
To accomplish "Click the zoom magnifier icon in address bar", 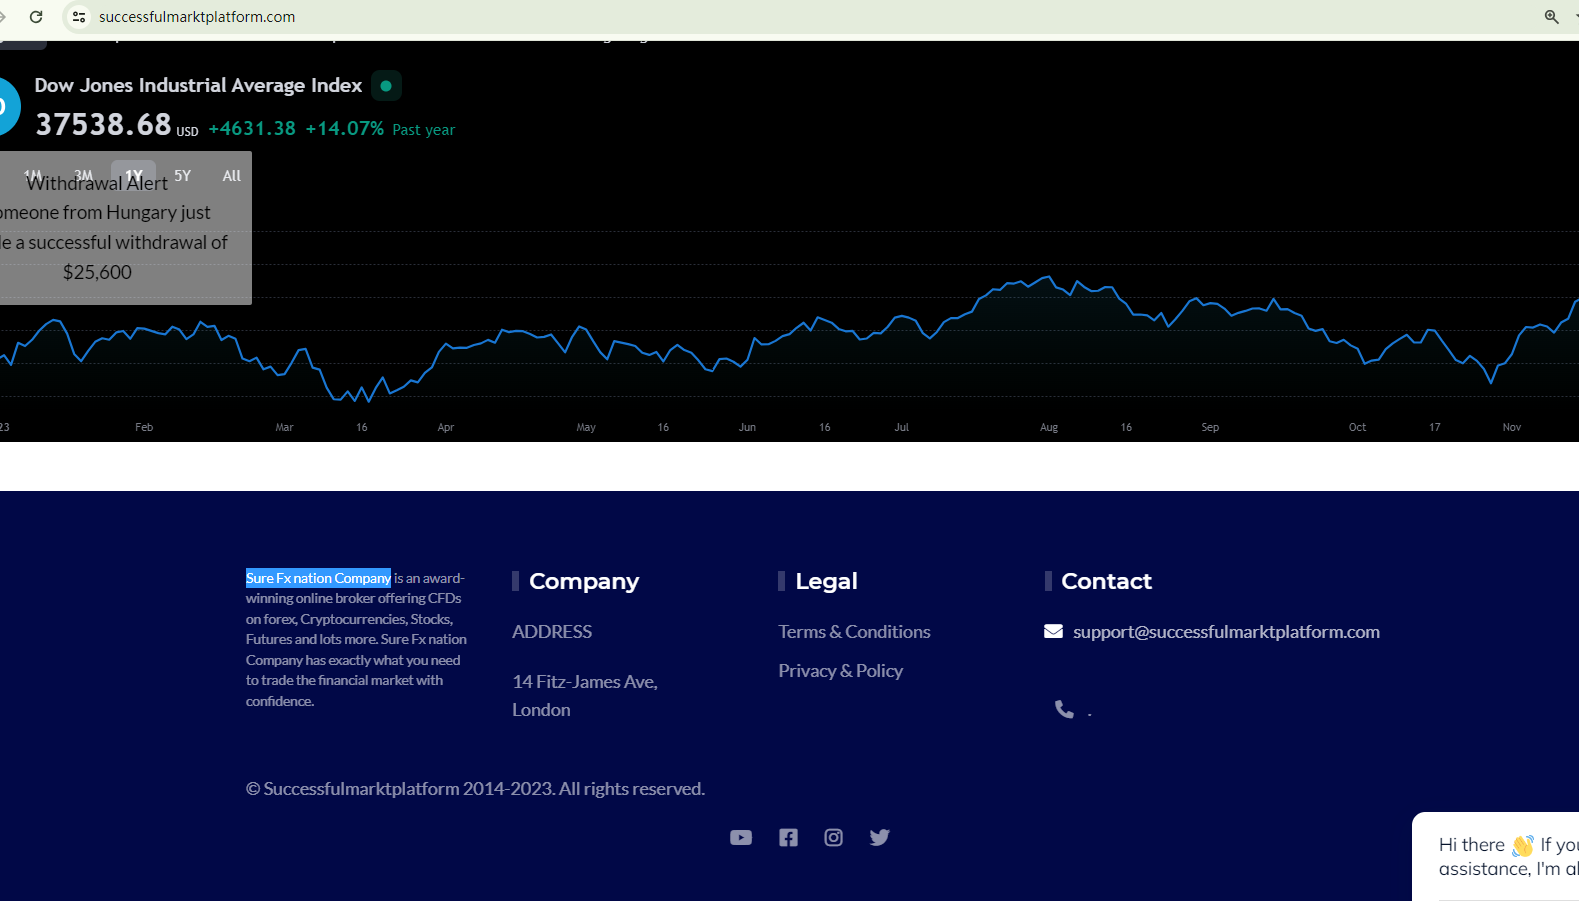I will [x=1551, y=17].
